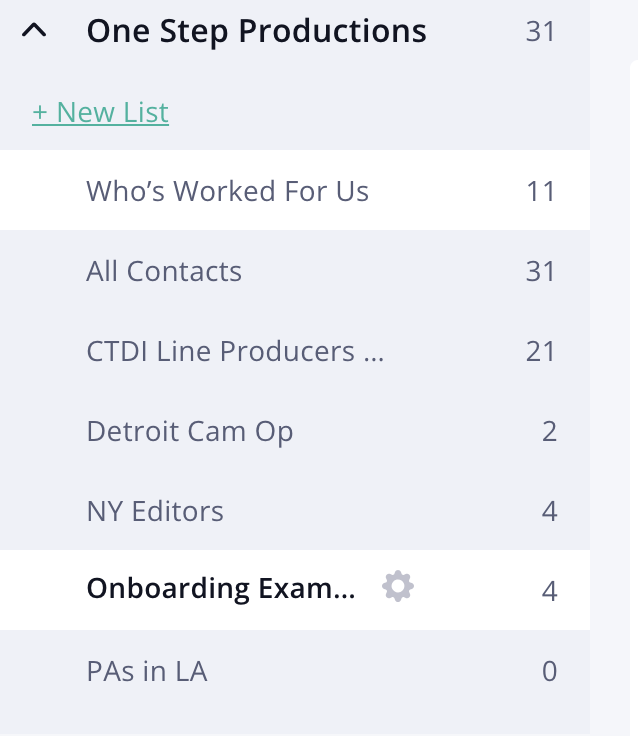Click the 4 count next to NY Editors

pos(549,511)
